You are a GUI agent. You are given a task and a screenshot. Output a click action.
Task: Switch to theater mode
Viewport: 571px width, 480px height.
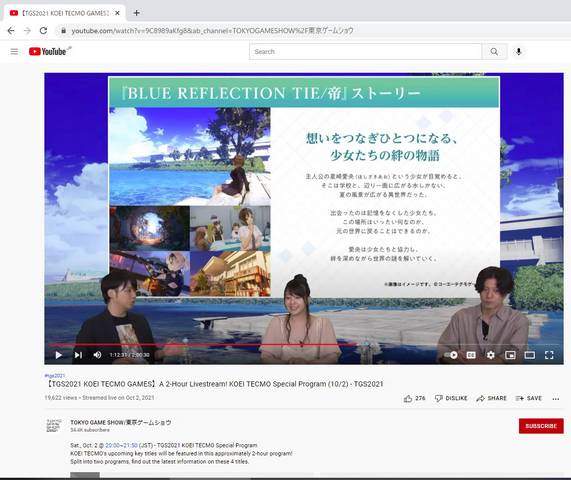[x=529, y=355]
